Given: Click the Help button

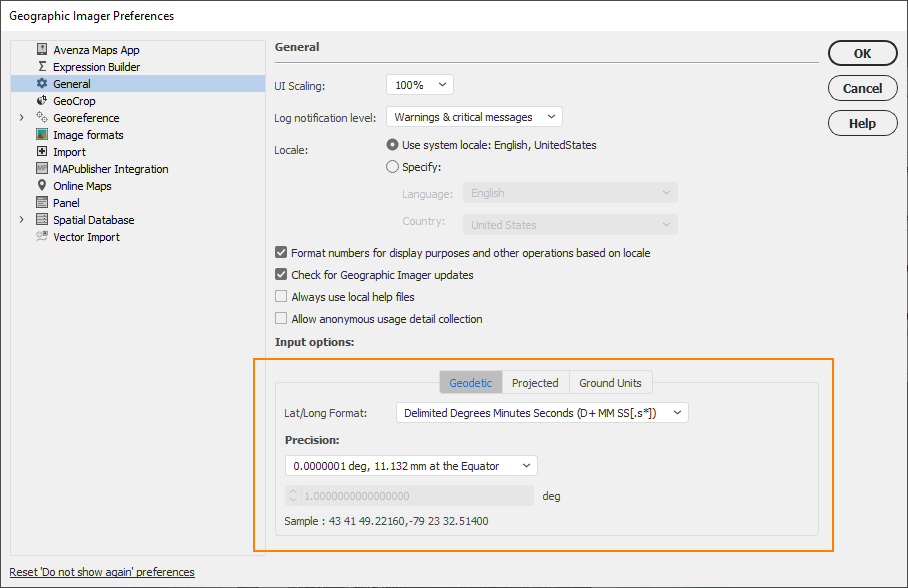Looking at the screenshot, I should tap(863, 123).
